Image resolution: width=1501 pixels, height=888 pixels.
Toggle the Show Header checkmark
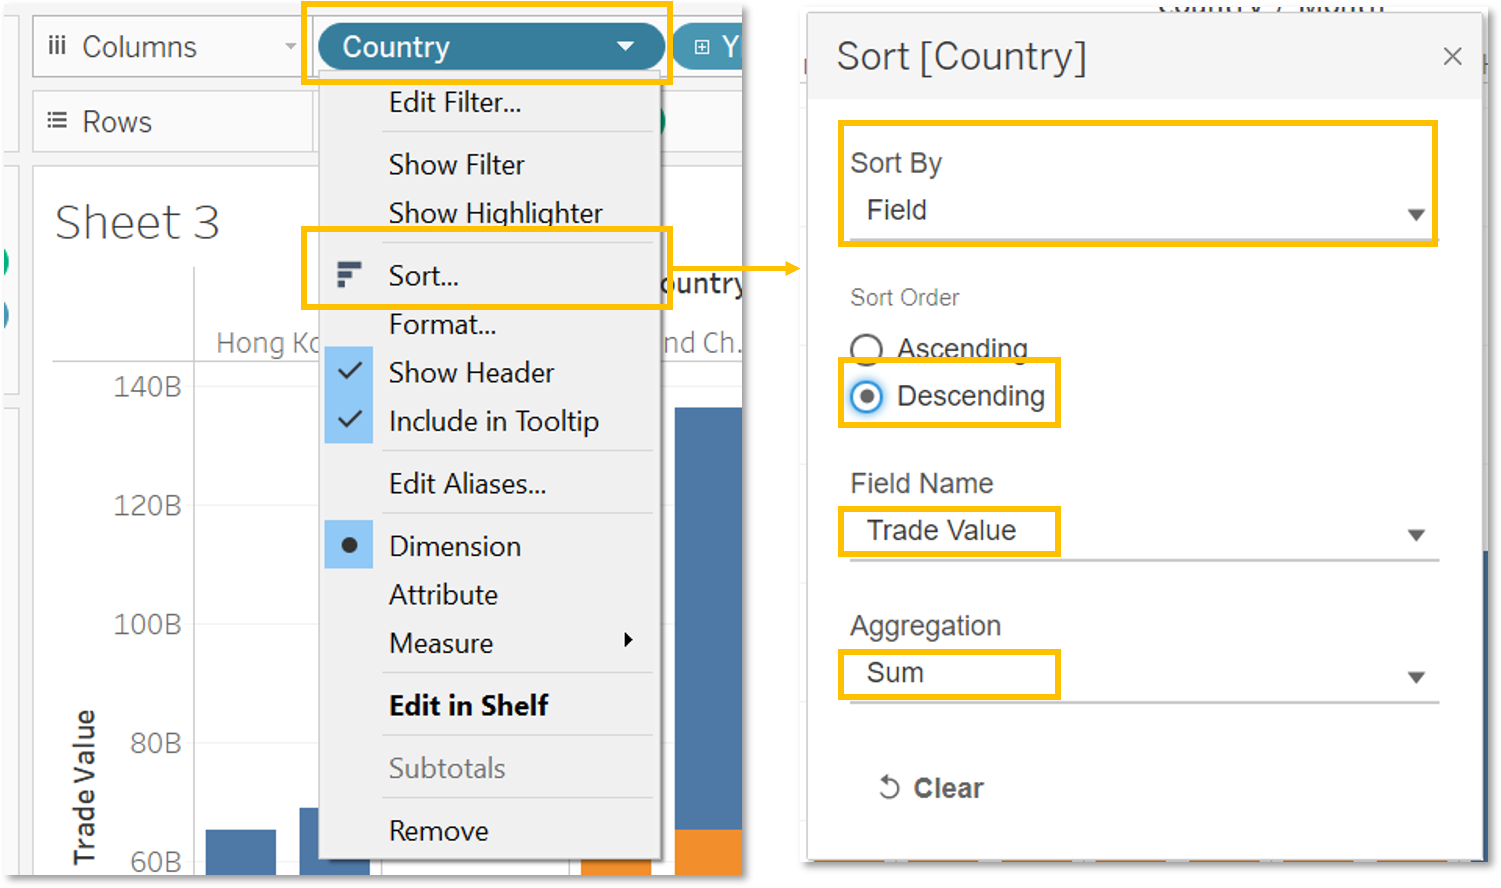click(349, 372)
